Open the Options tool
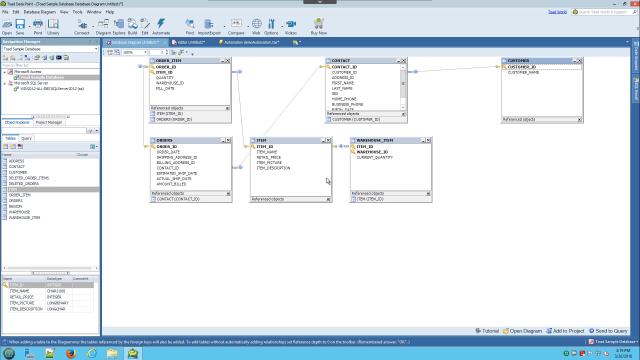 (271, 27)
